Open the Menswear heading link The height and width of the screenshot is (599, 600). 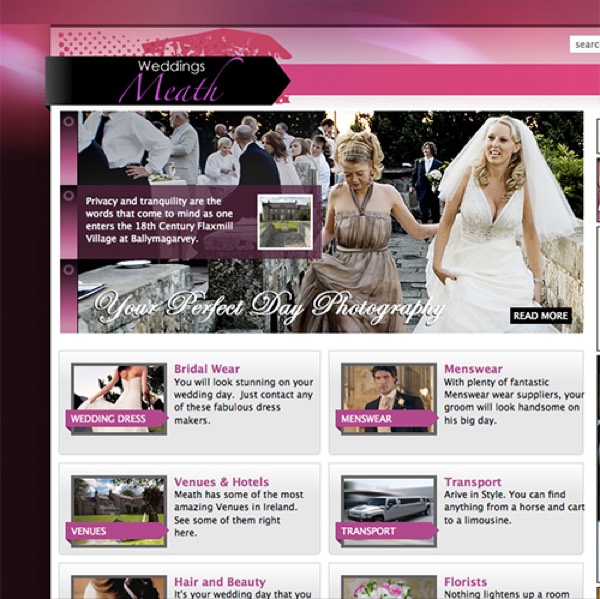click(x=473, y=369)
